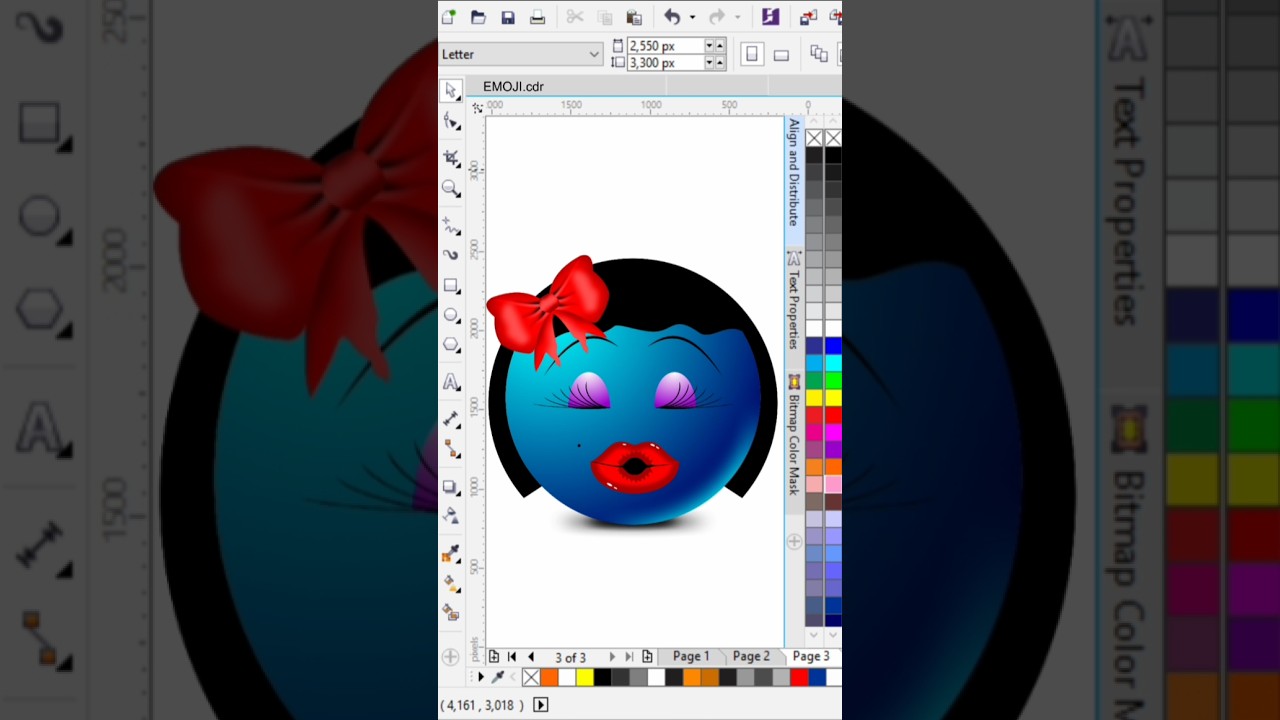Click the docker quick customize plus button

pos(794,541)
